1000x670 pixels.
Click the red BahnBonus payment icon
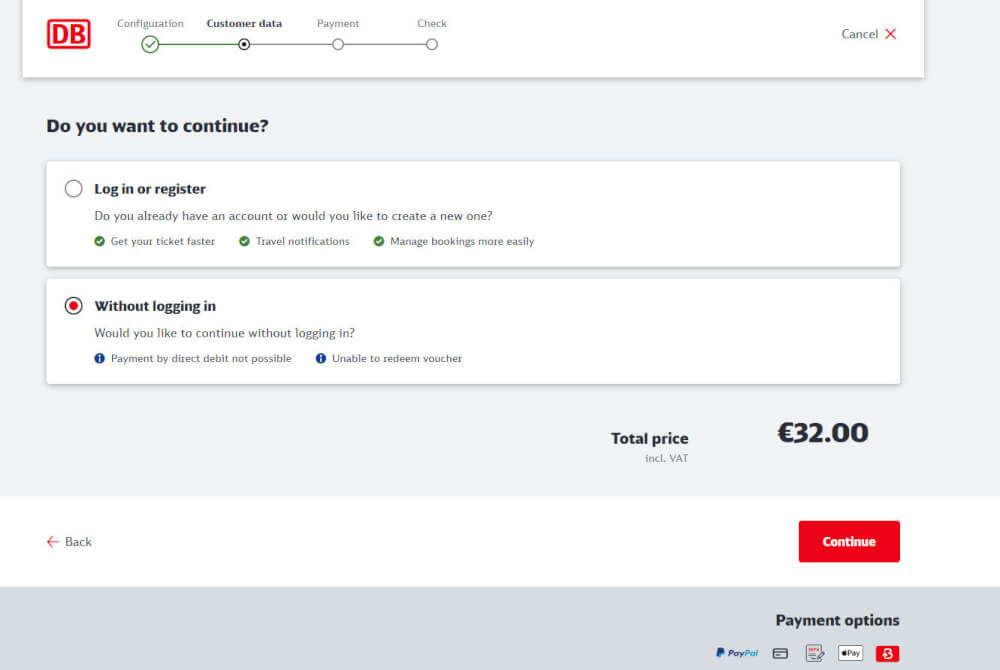pyautogui.click(x=887, y=653)
